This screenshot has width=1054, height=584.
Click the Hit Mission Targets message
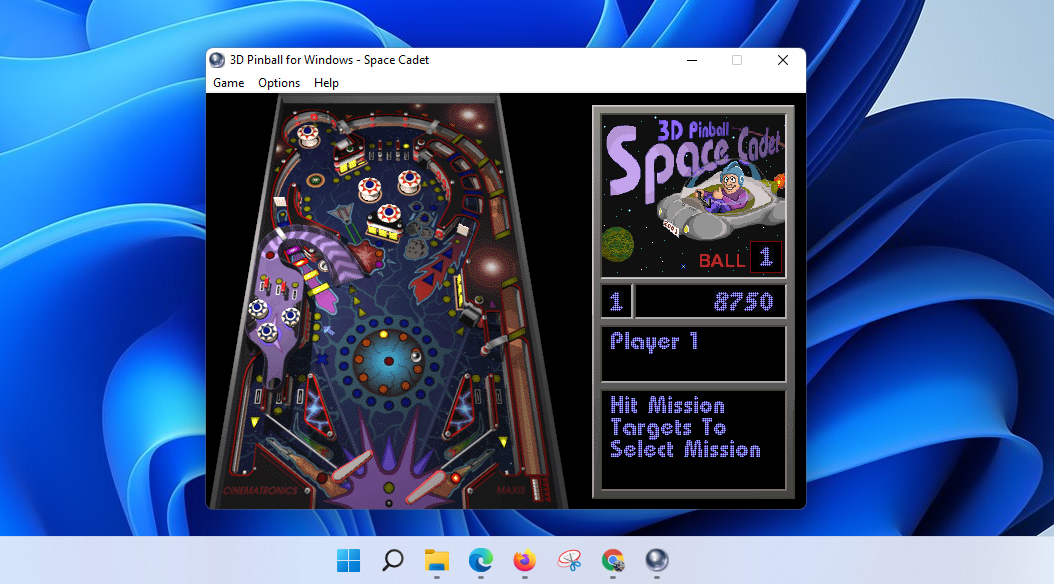pyautogui.click(x=685, y=427)
